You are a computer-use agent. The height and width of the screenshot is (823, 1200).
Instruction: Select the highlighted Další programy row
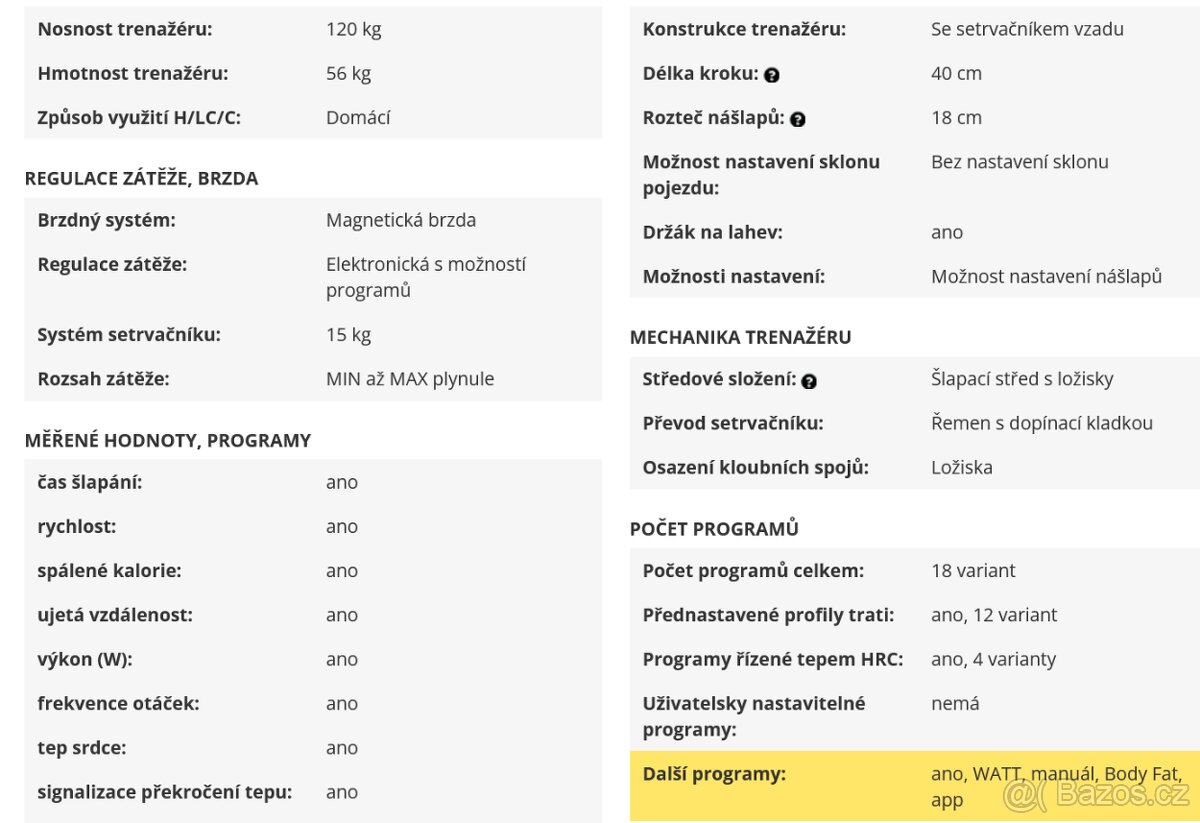[x=915, y=786]
